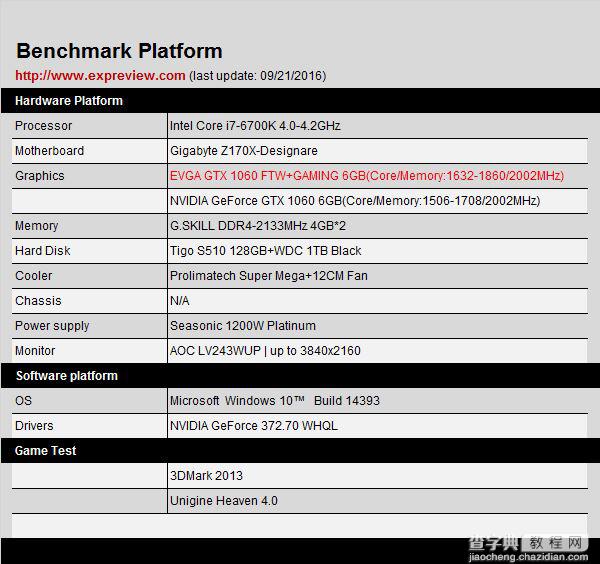Select the red 'EVGA GTX 1060 FTW+GAMING 6GB' row

(x=378, y=176)
